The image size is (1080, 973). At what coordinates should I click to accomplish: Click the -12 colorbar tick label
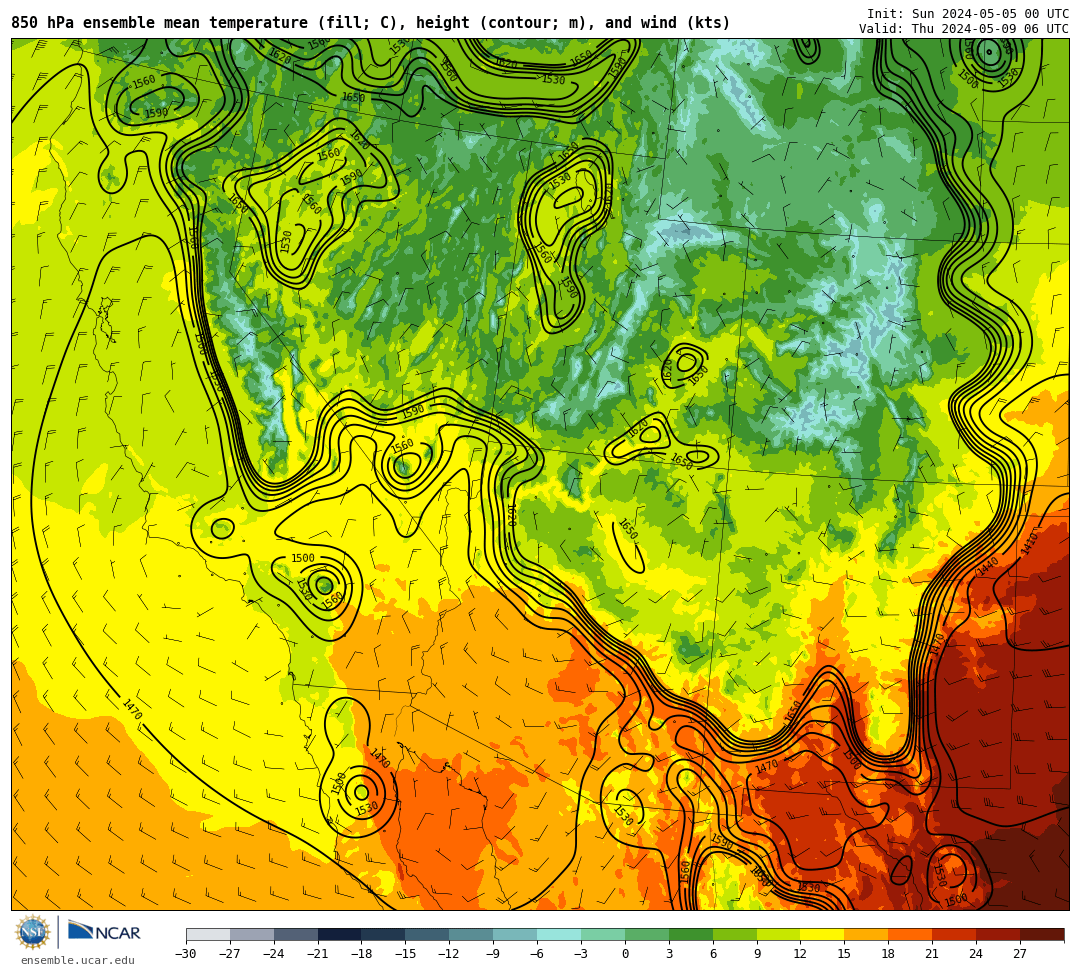(450, 954)
